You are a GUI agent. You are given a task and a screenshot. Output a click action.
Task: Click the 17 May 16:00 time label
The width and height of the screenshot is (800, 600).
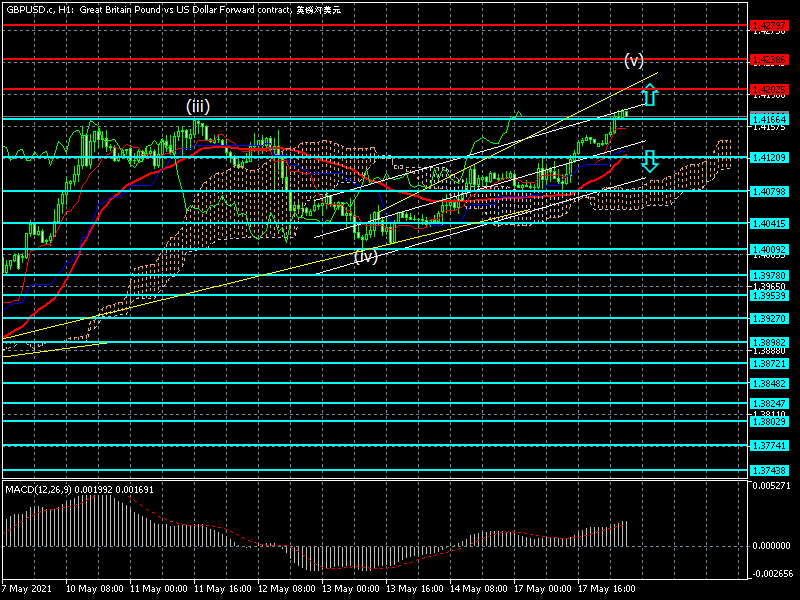606,589
